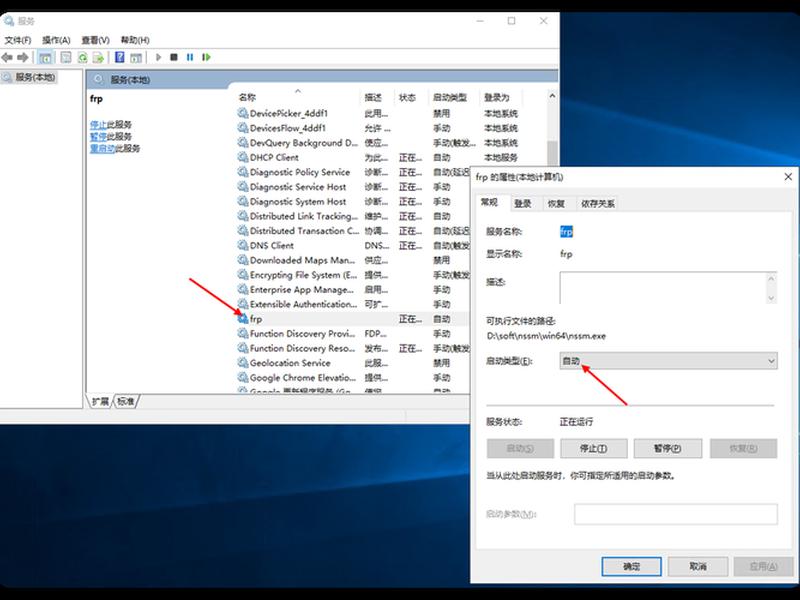Click the Back arrow in Services toolbar
The width and height of the screenshot is (800, 600).
(7, 57)
